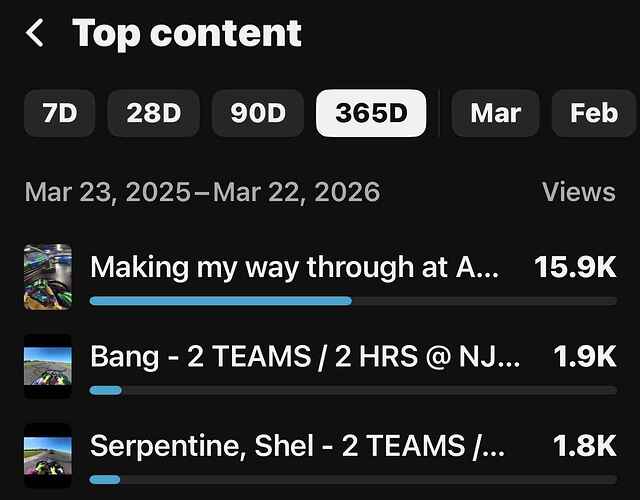Click the Bang video's views bar
Screen dimensions: 640x500
click(106, 391)
